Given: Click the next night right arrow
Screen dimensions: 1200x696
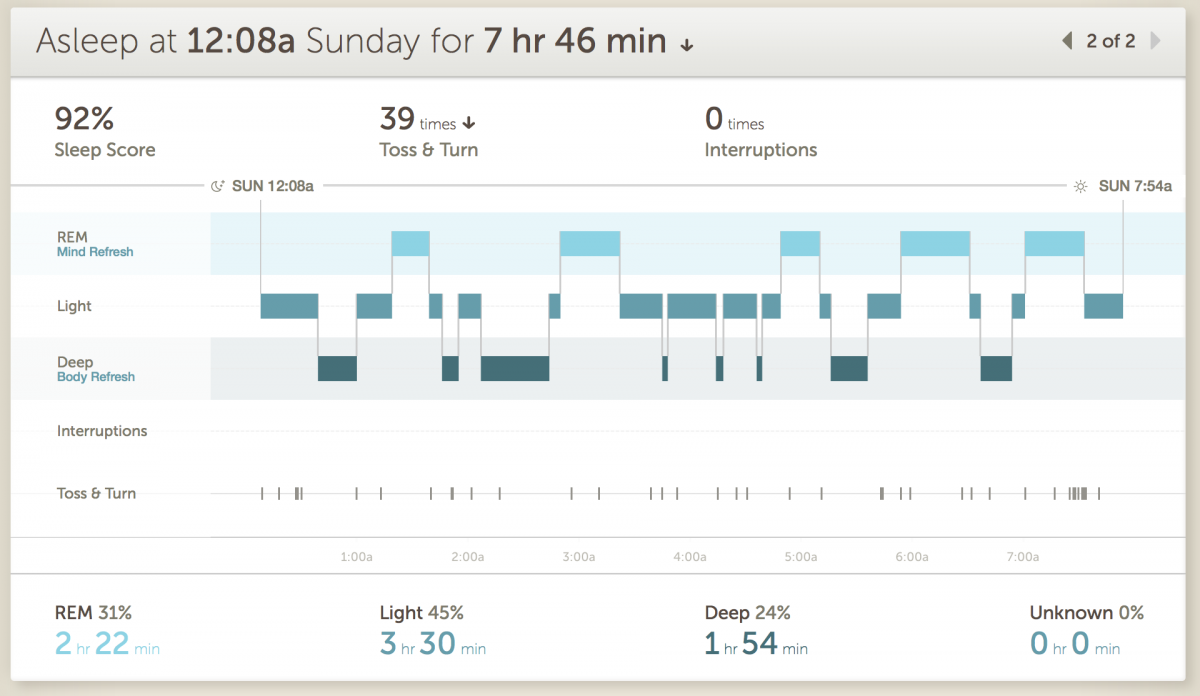Looking at the screenshot, I should tap(1155, 41).
